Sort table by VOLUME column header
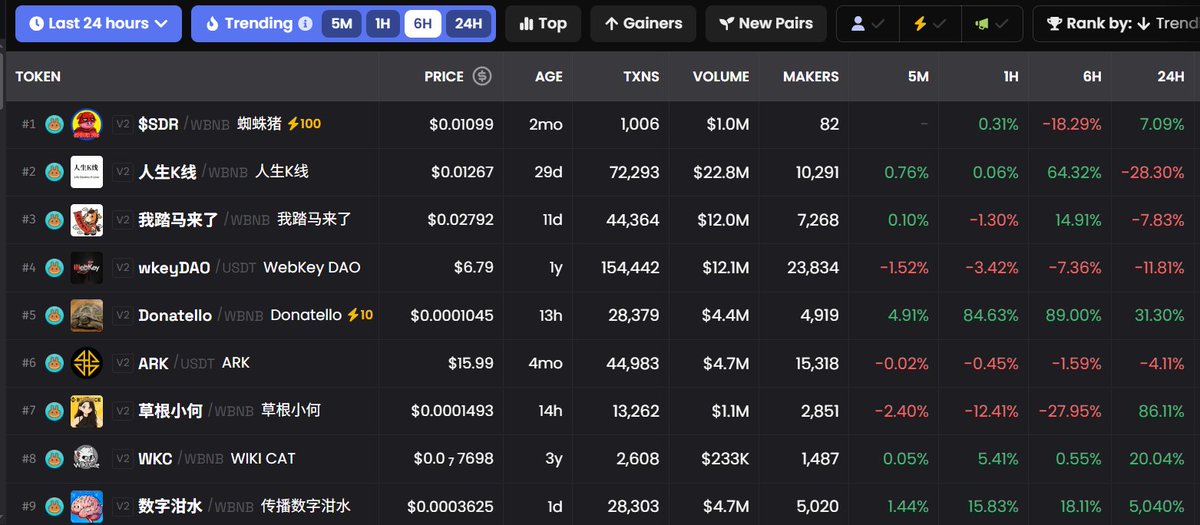The height and width of the screenshot is (525, 1200). [720, 76]
